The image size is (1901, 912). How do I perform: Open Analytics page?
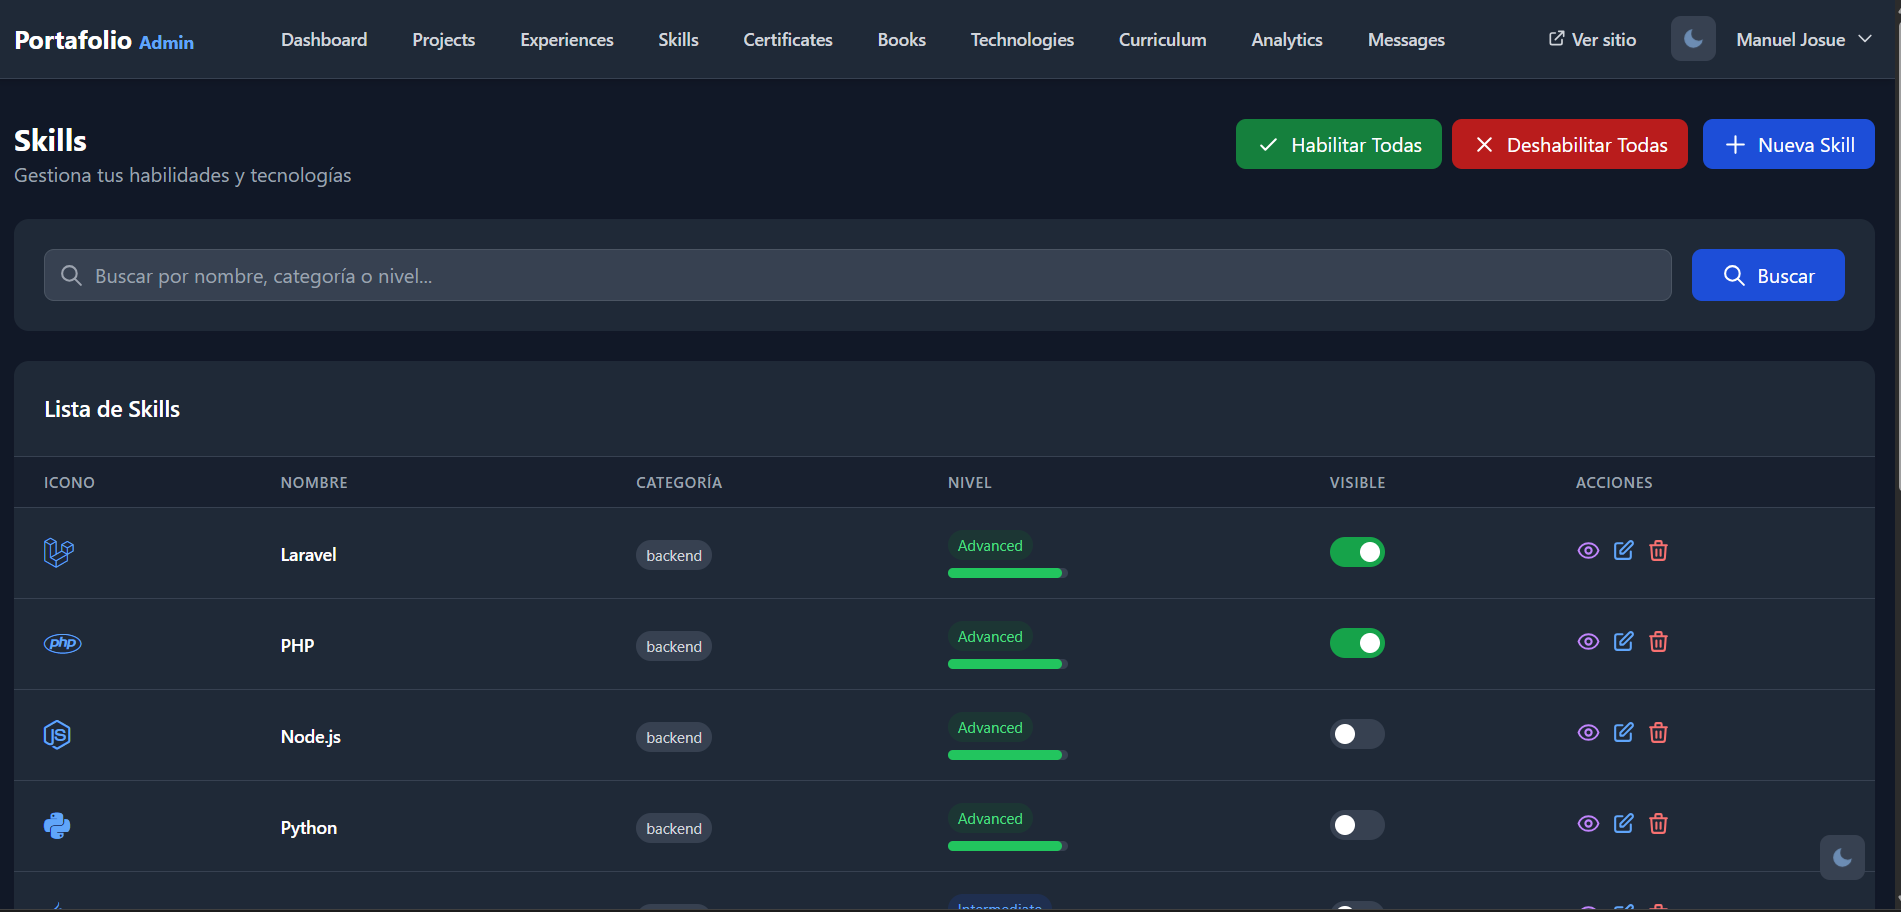(1287, 39)
